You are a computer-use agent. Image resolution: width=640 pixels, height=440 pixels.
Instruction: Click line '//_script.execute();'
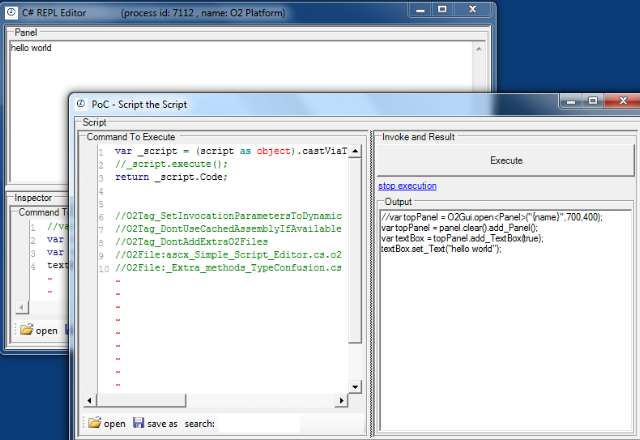(171, 164)
